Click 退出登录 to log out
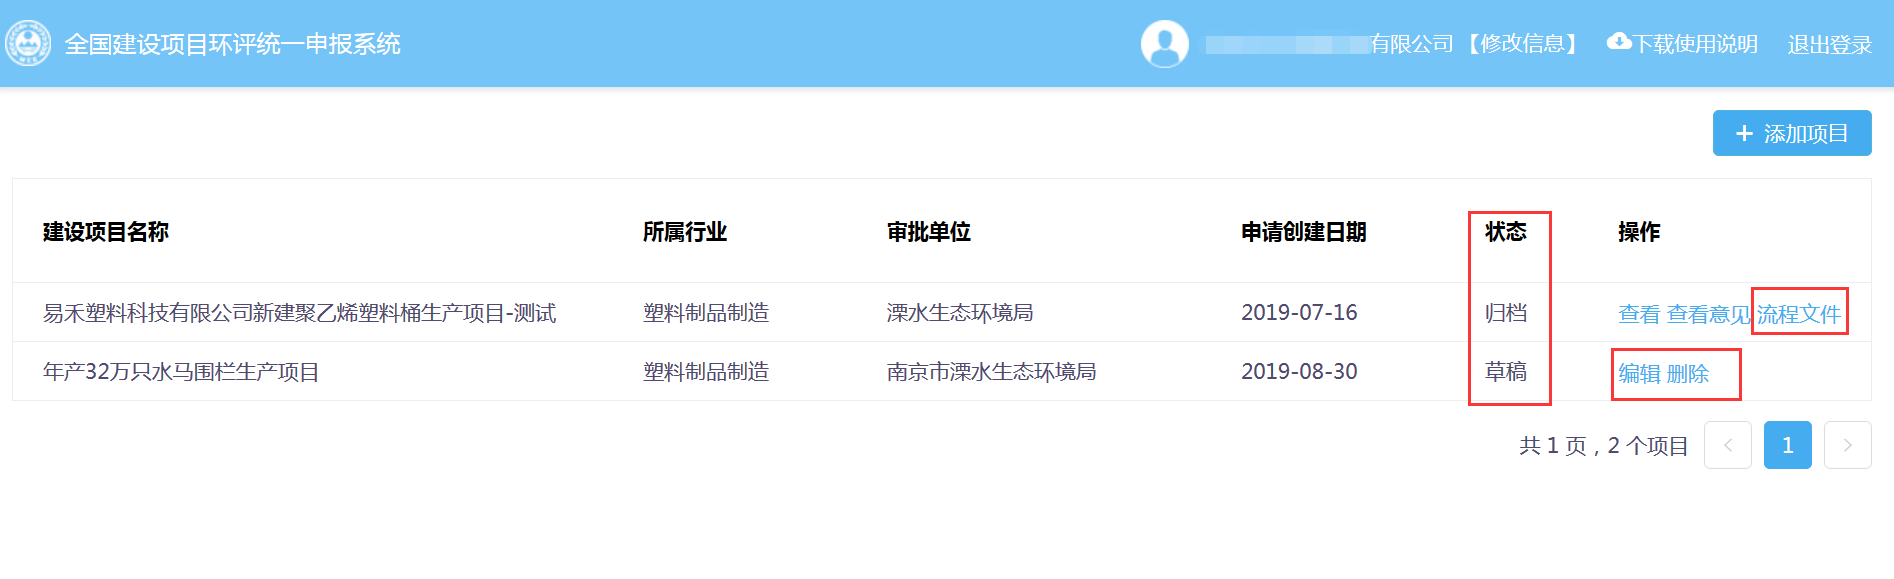The image size is (1894, 579). pos(1829,45)
